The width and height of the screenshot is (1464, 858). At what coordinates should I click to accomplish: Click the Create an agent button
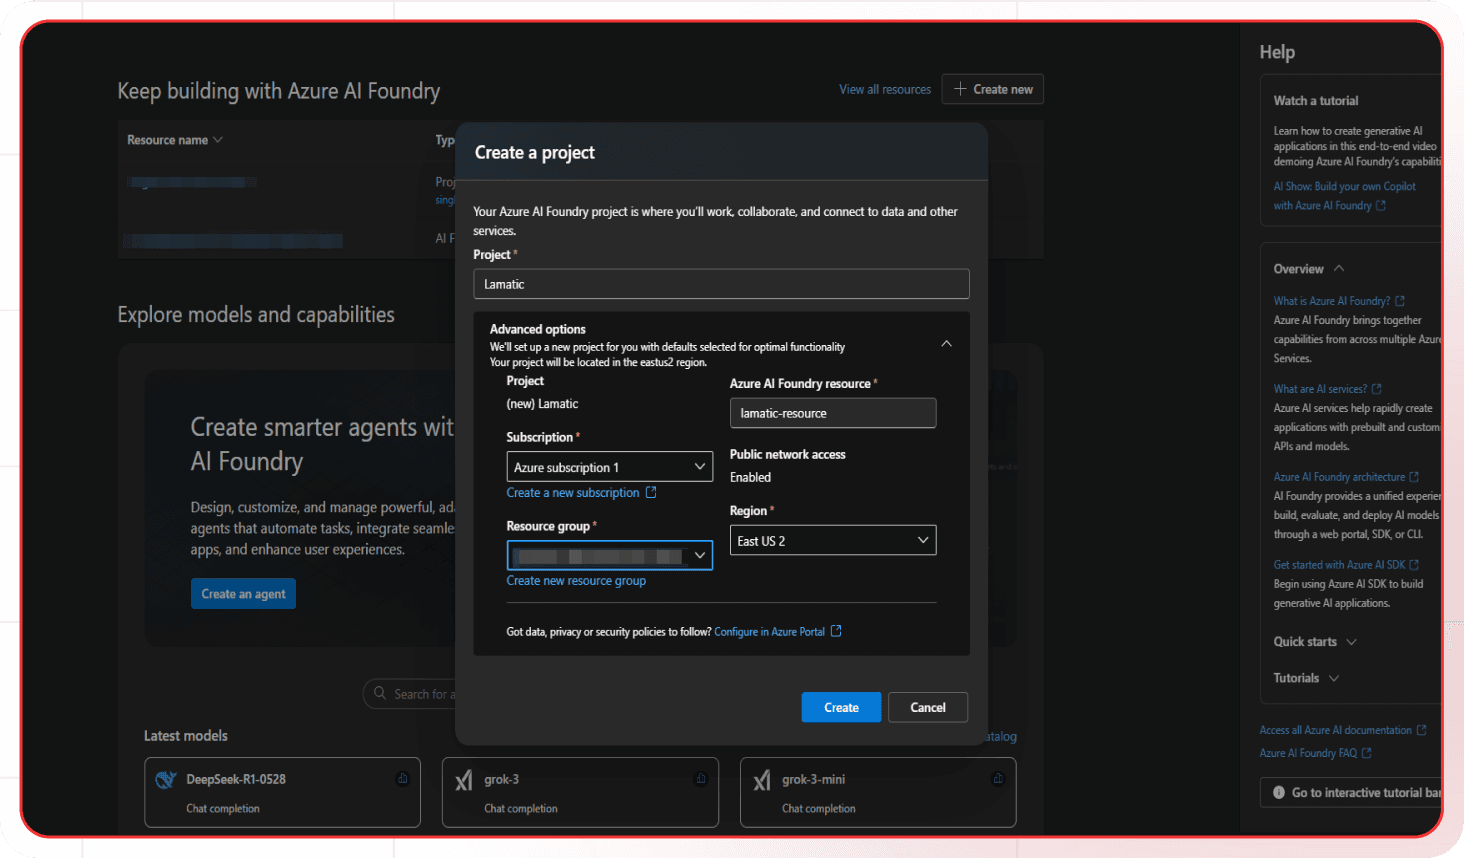click(x=243, y=593)
